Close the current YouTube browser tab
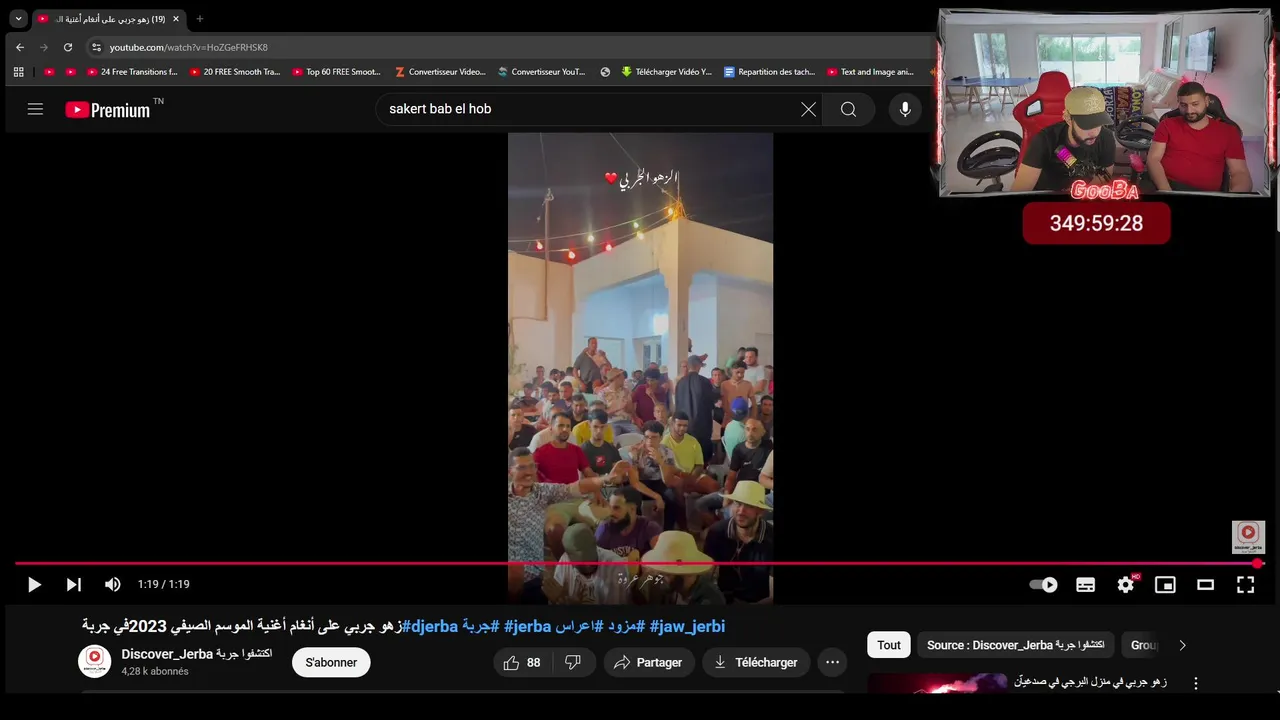 click(177, 19)
